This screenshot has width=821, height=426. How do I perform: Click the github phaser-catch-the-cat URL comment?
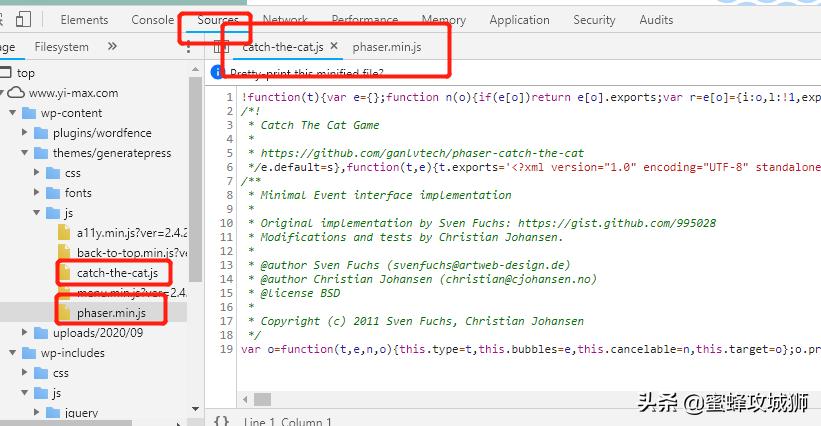click(422, 153)
